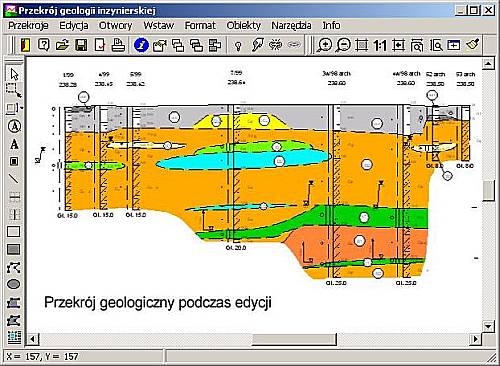Open the Otwory menu

(x=115, y=25)
